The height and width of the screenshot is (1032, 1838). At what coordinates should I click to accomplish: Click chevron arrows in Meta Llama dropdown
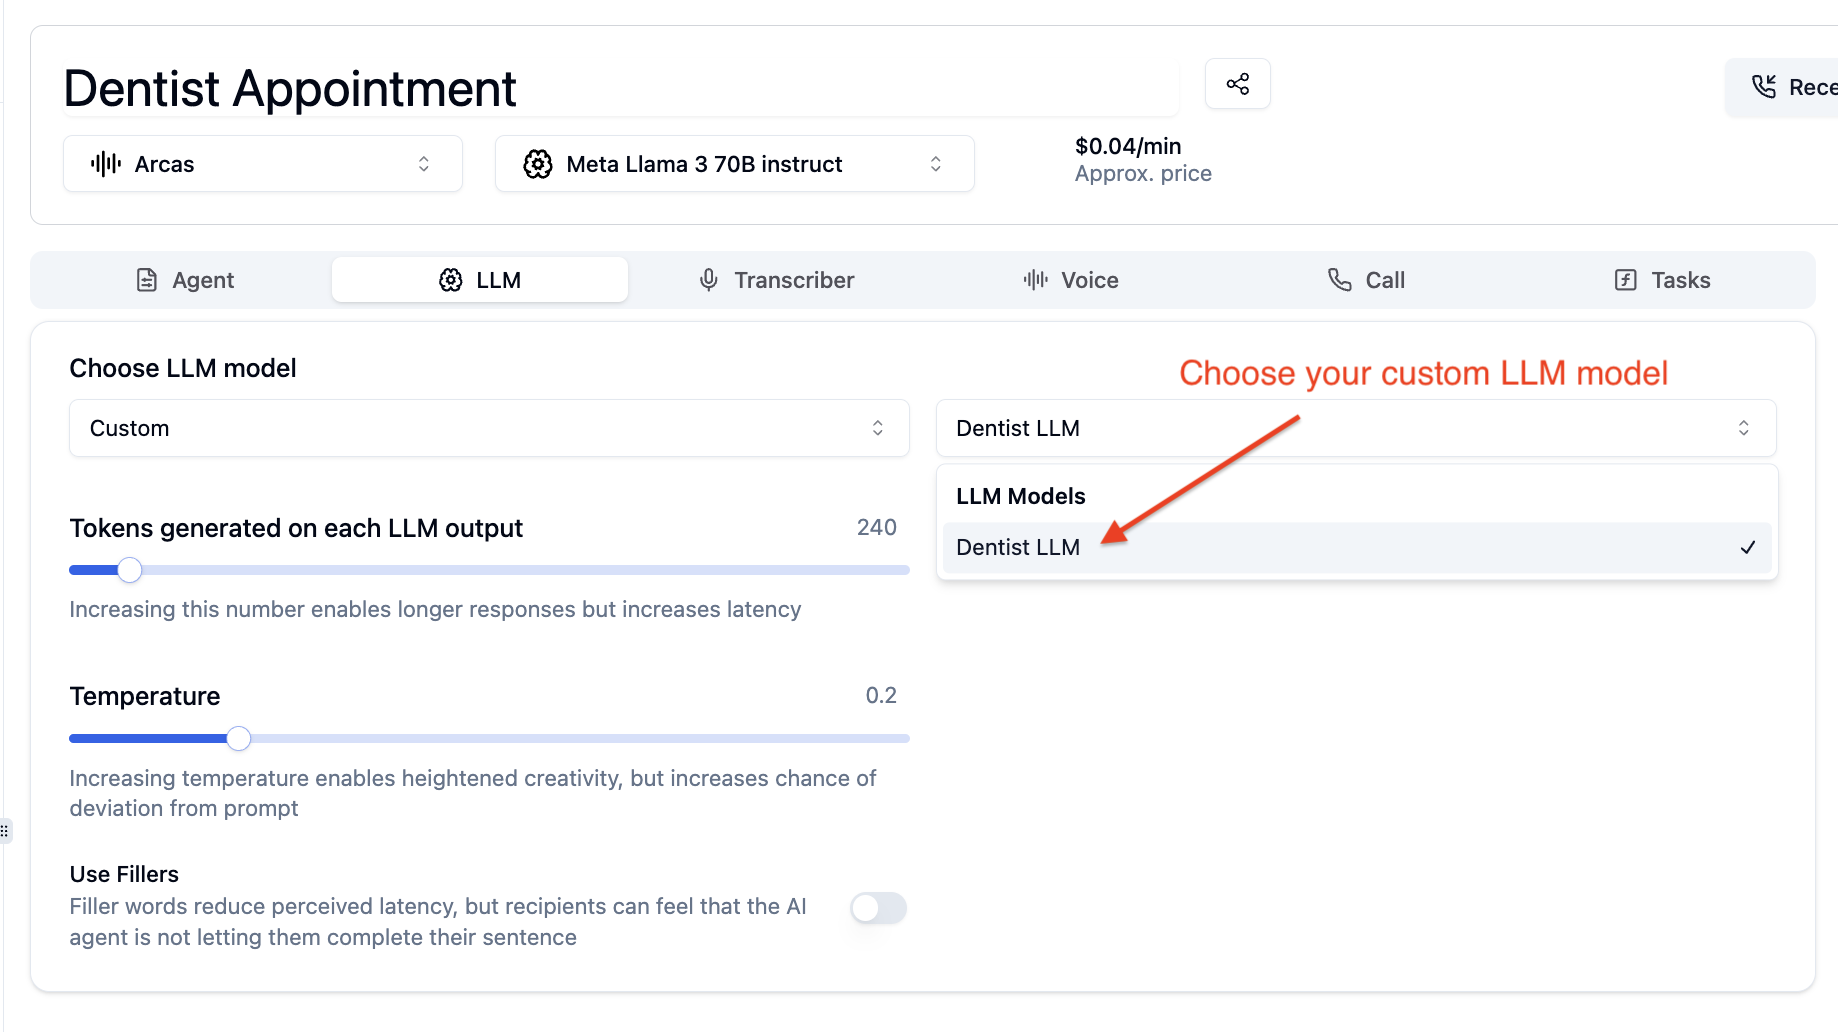pos(936,164)
